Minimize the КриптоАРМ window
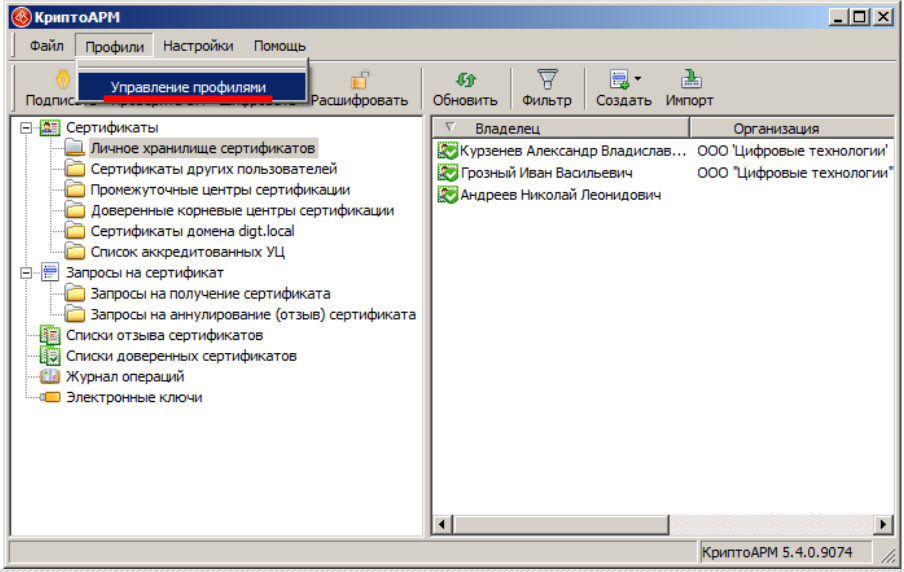904x572 pixels. coord(839,17)
